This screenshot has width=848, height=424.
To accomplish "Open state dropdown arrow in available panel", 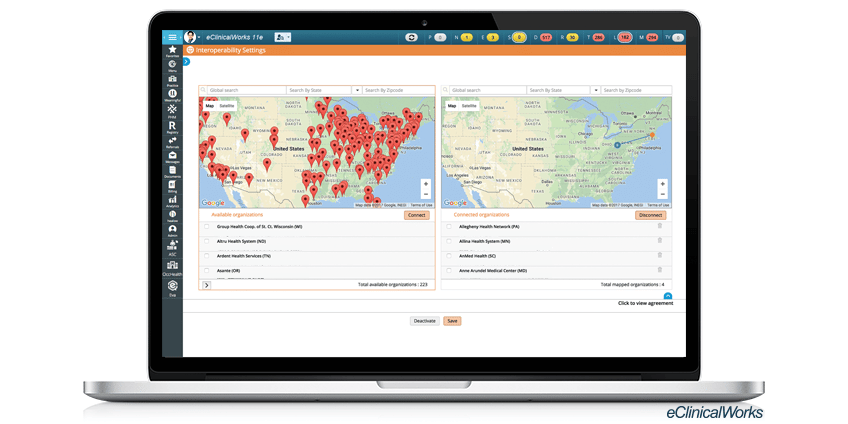I will (x=357, y=90).
